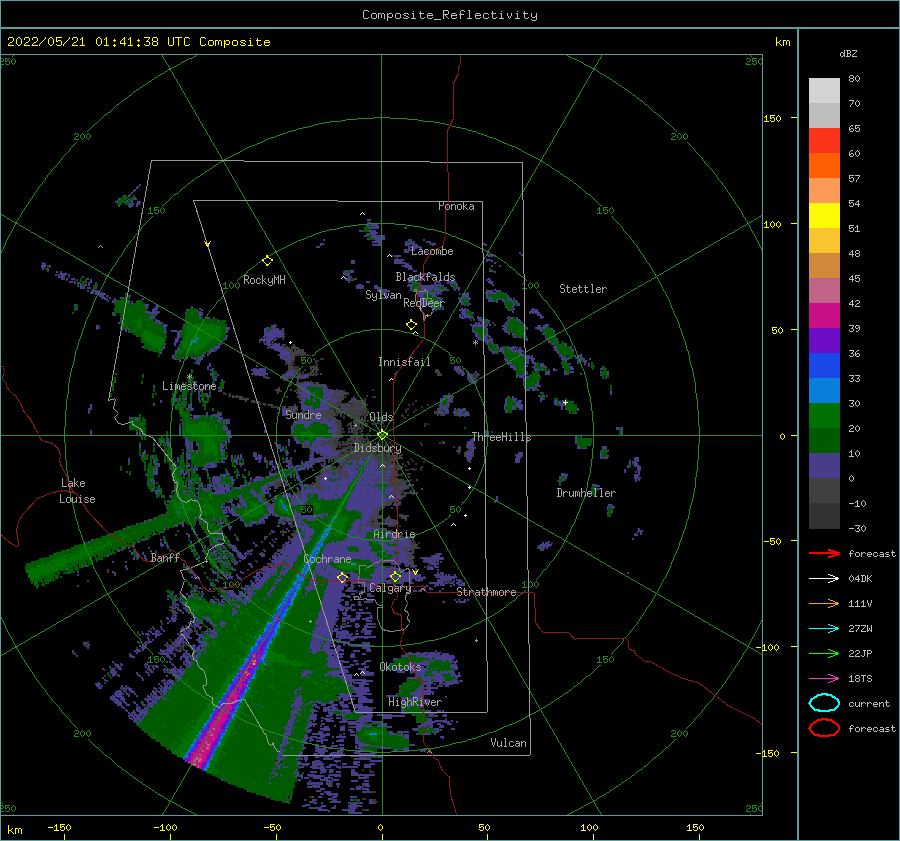Click the Limestone label
Image resolution: width=900 pixels, height=841 pixels.
189,386
